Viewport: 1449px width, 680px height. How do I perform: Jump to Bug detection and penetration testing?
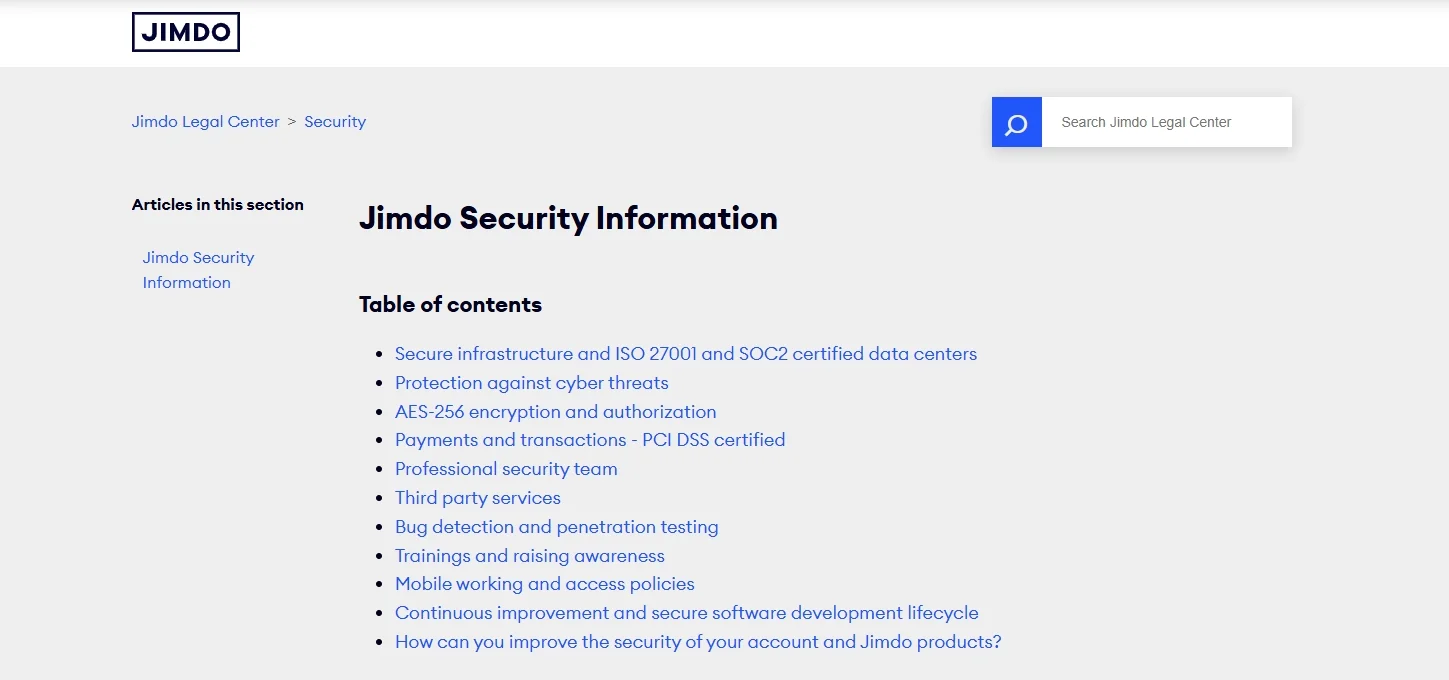(557, 527)
